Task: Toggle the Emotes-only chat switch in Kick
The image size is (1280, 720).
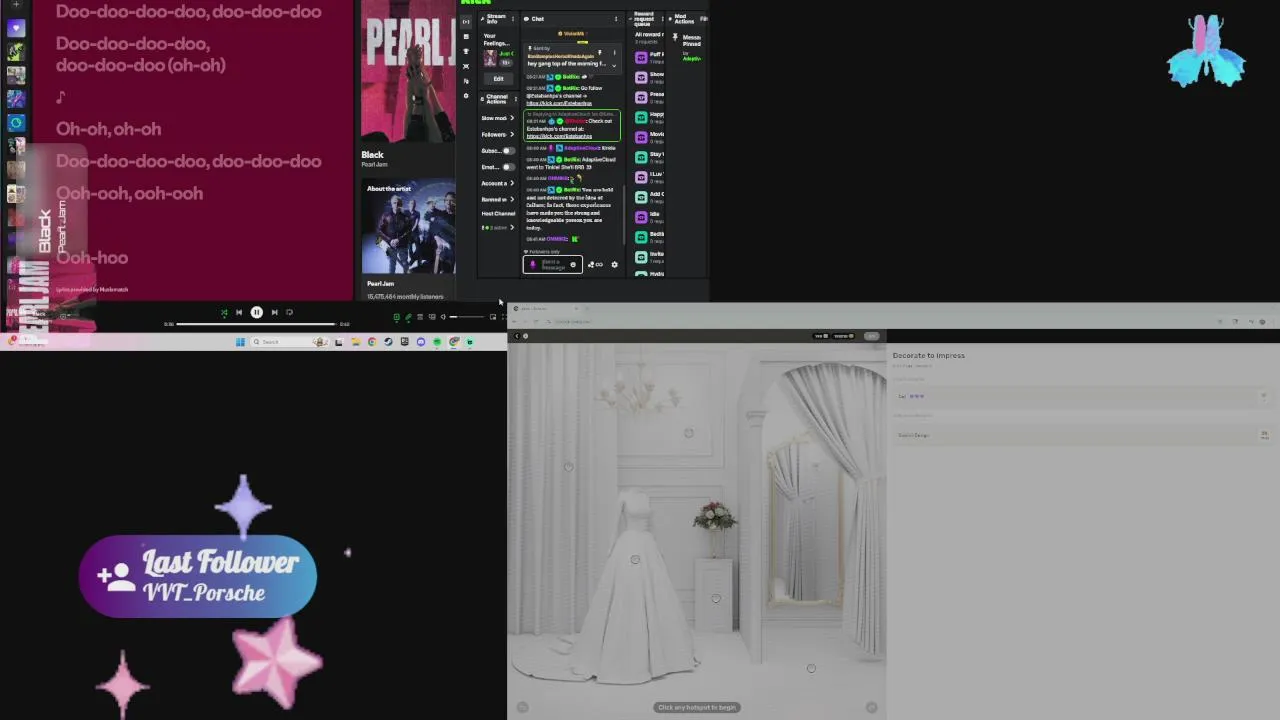Action: point(508,167)
